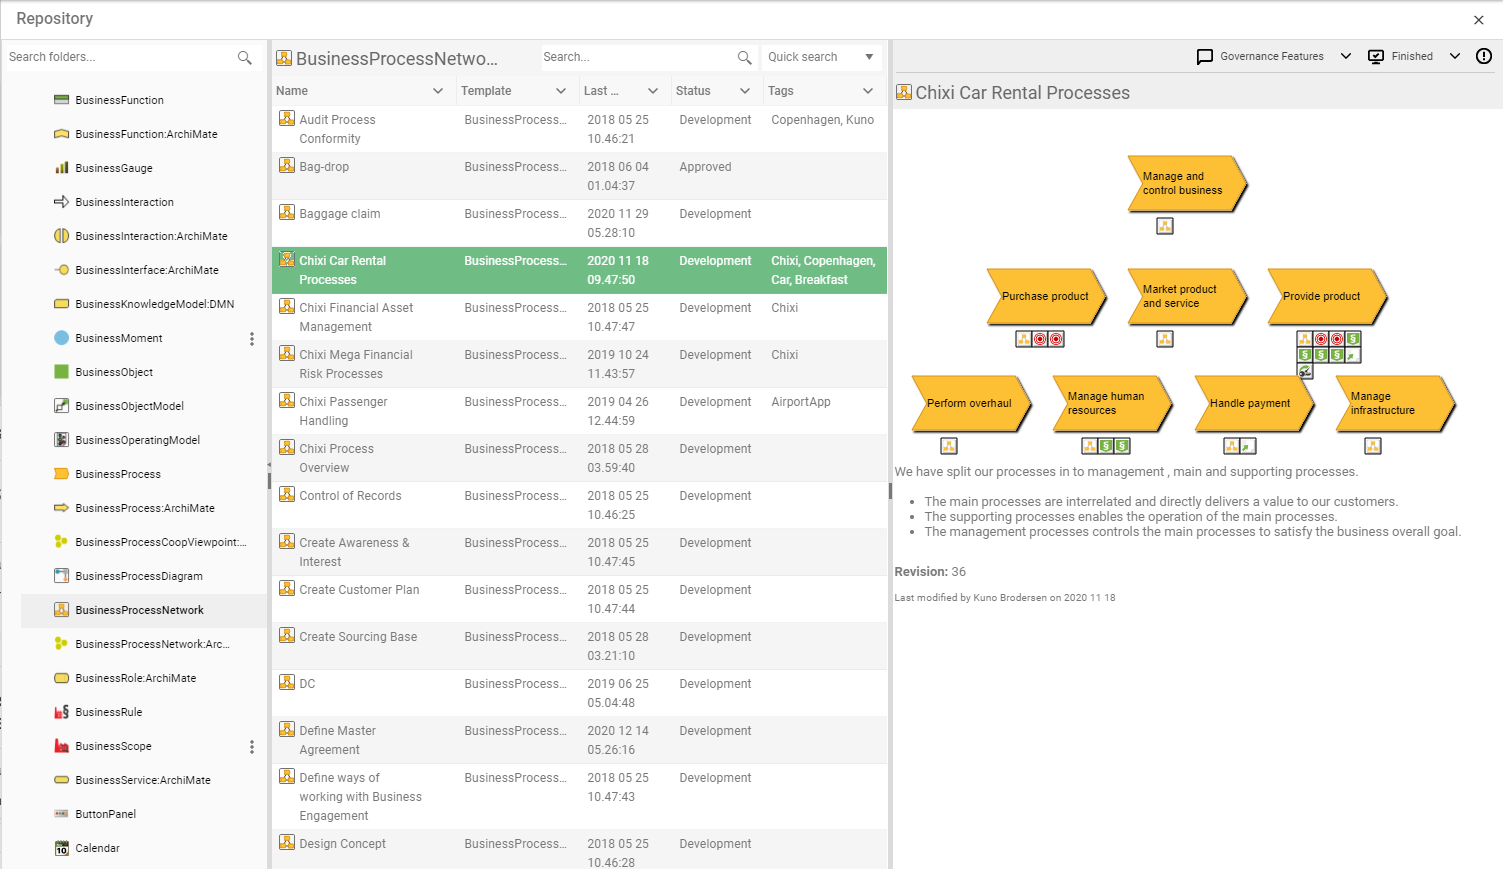1503x869 pixels.
Task: Expand the Finished dropdown arrow
Action: tap(1455, 57)
